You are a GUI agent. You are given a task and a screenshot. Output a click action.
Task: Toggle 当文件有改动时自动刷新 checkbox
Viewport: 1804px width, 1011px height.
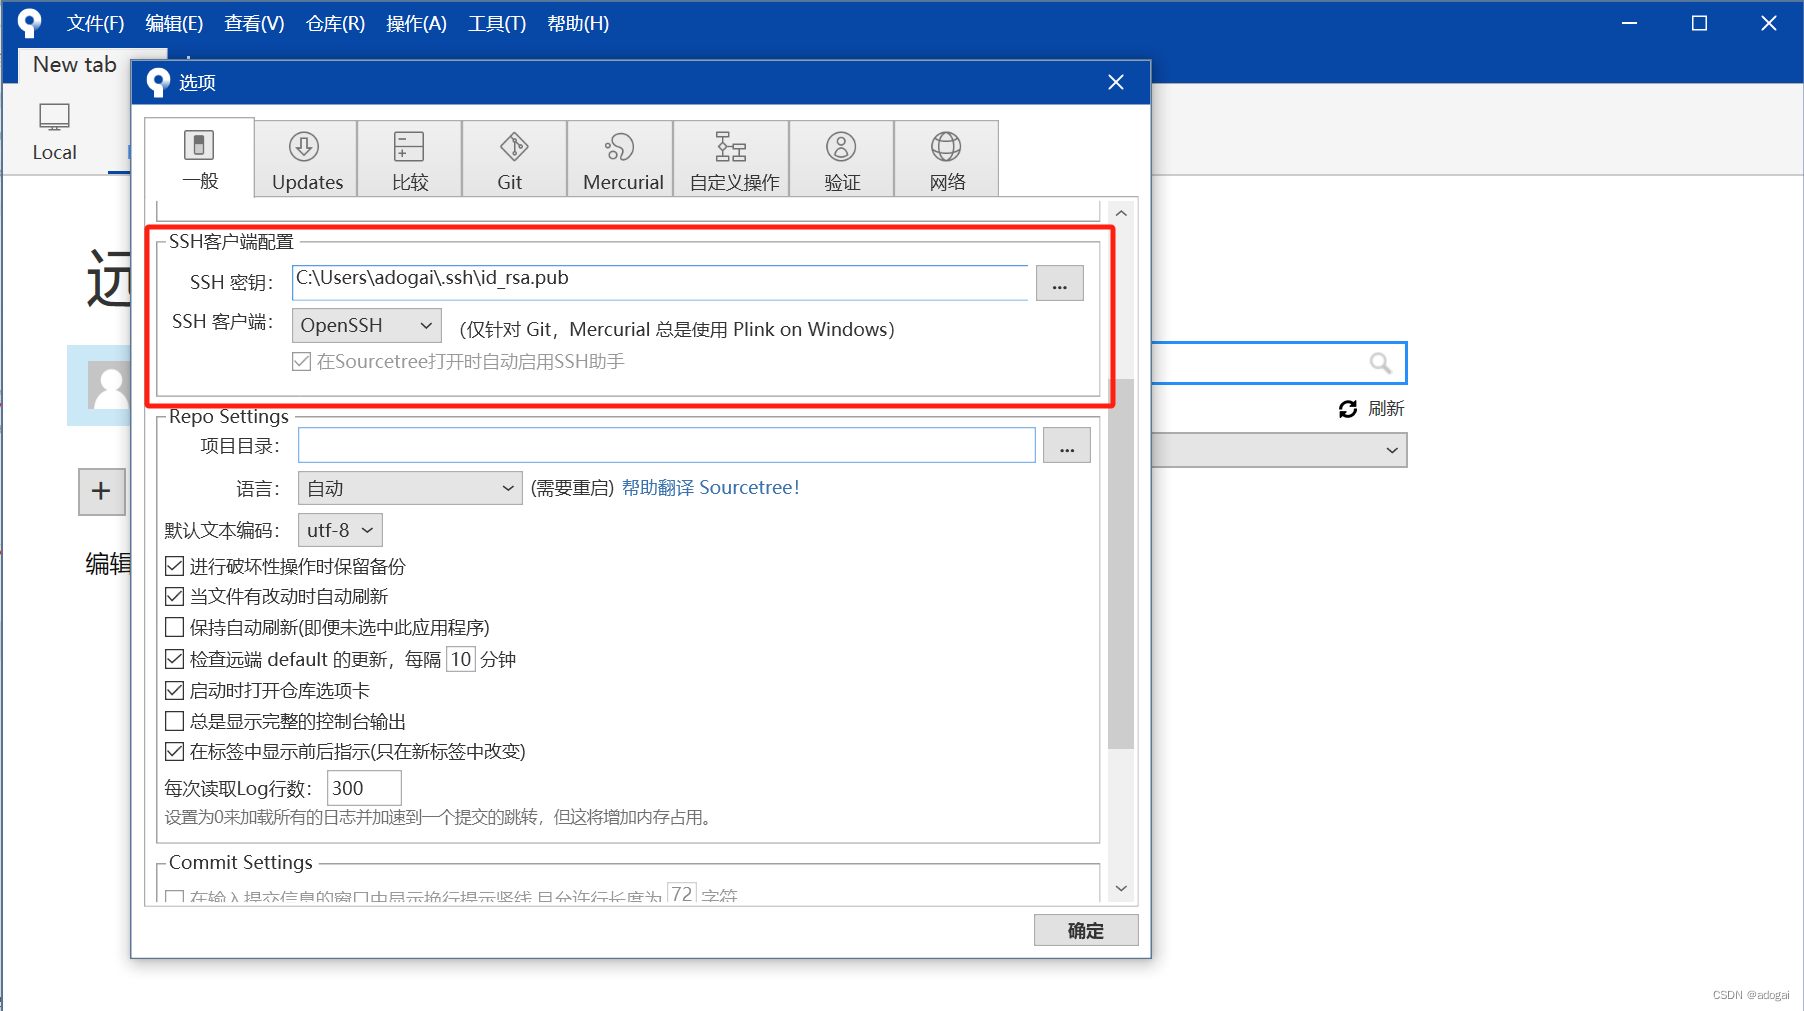click(x=174, y=597)
